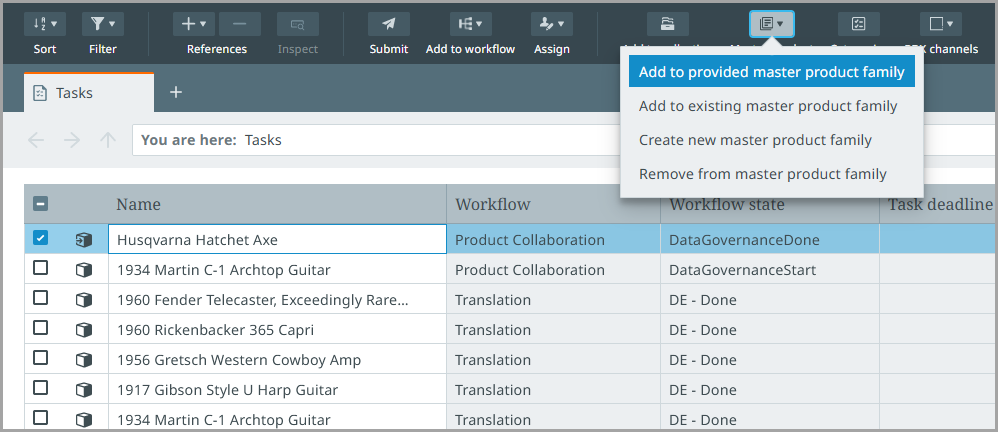Click the forward navigation arrow

(x=72, y=140)
